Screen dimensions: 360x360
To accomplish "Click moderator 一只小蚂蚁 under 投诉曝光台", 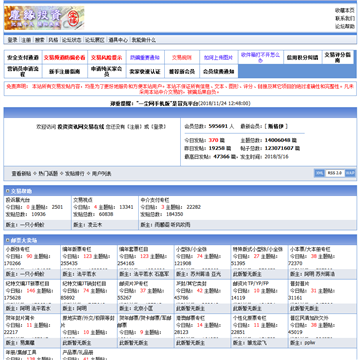I will pyautogui.click(x=32, y=225).
